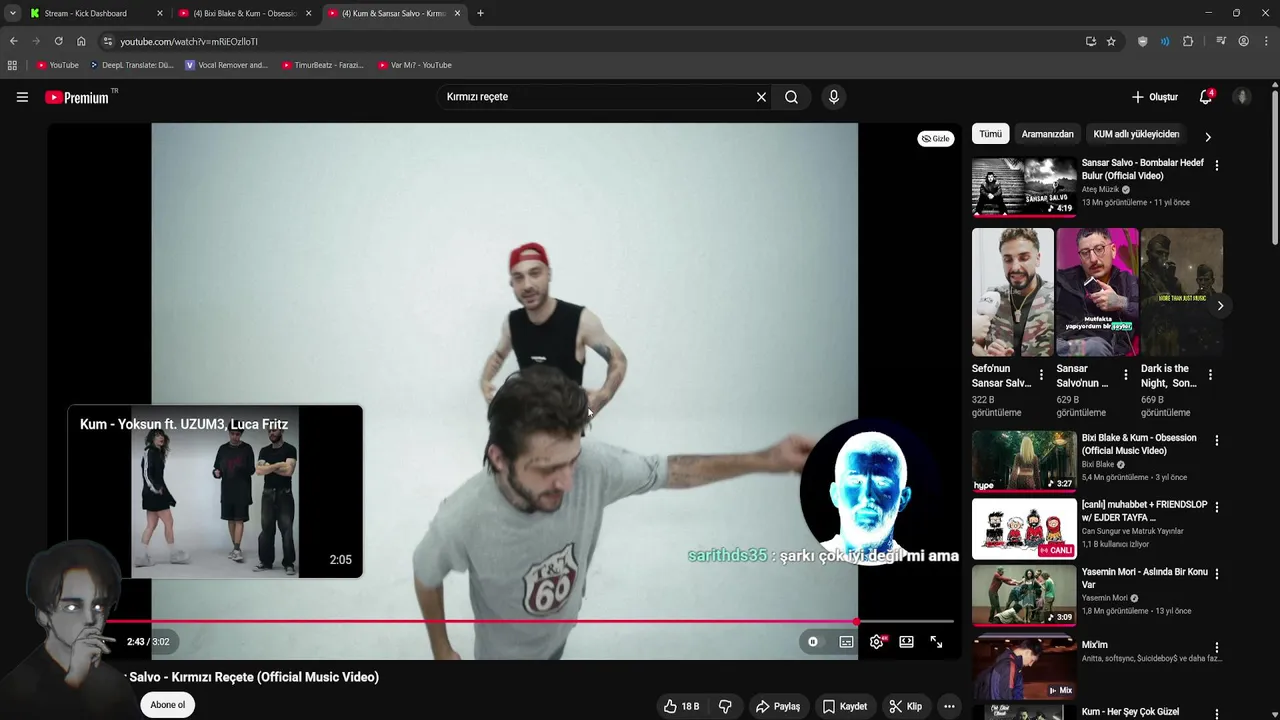
Task: Open a new browser tab
Action: [480, 13]
